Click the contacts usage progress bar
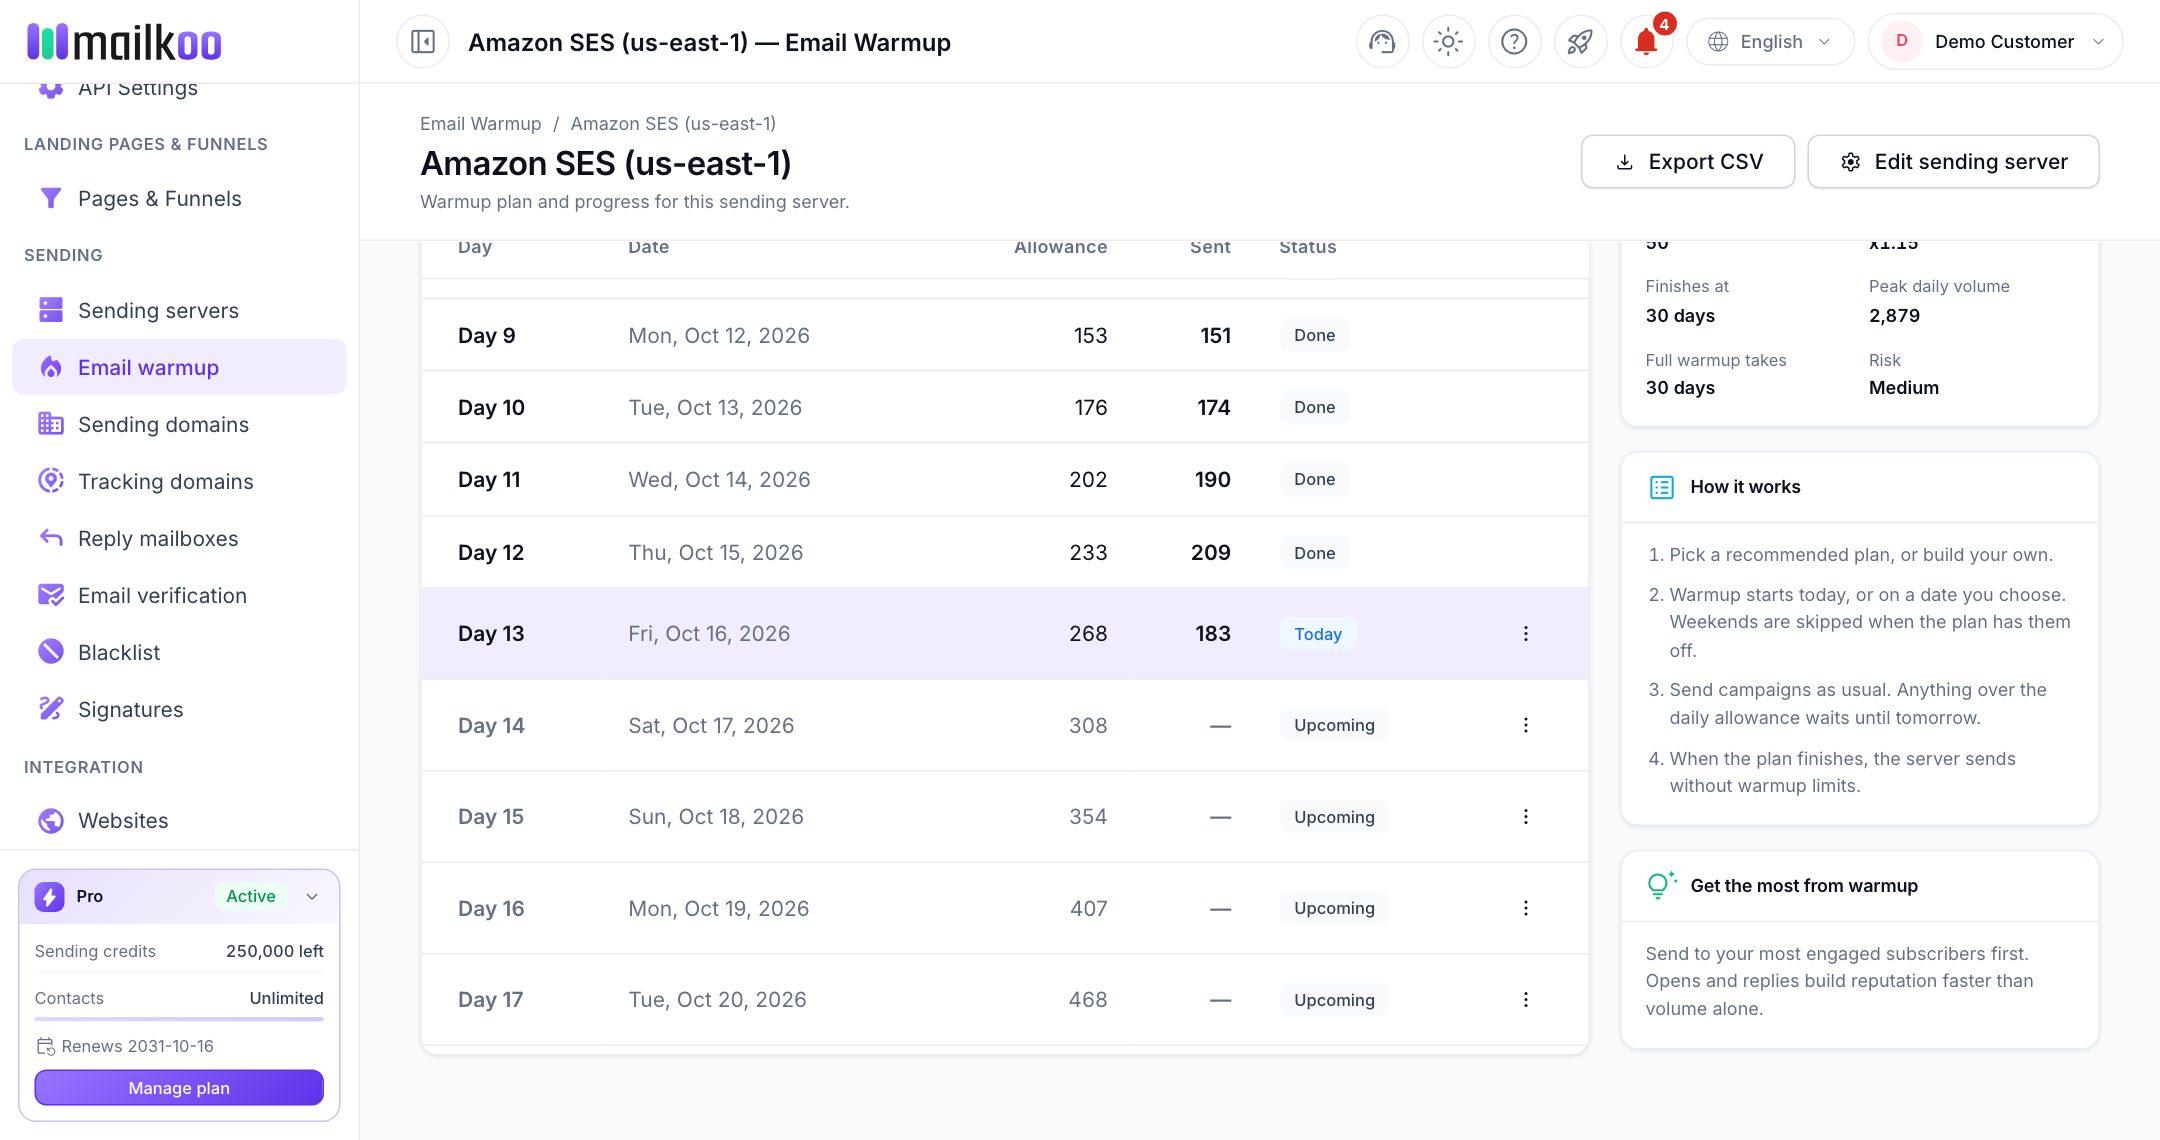 click(x=179, y=1019)
